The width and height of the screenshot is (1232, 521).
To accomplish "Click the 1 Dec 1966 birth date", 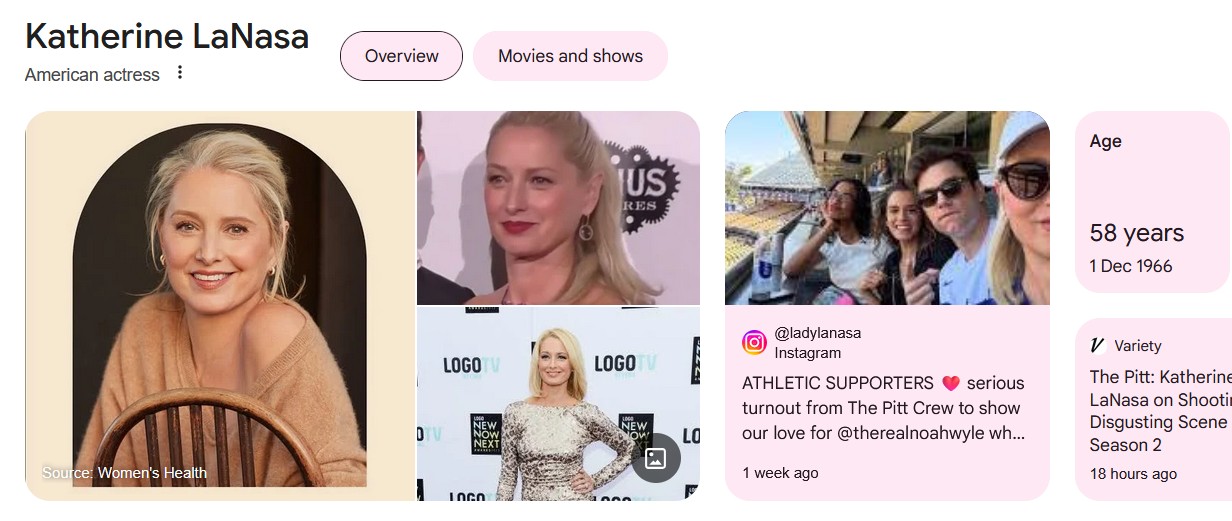I will [1131, 266].
